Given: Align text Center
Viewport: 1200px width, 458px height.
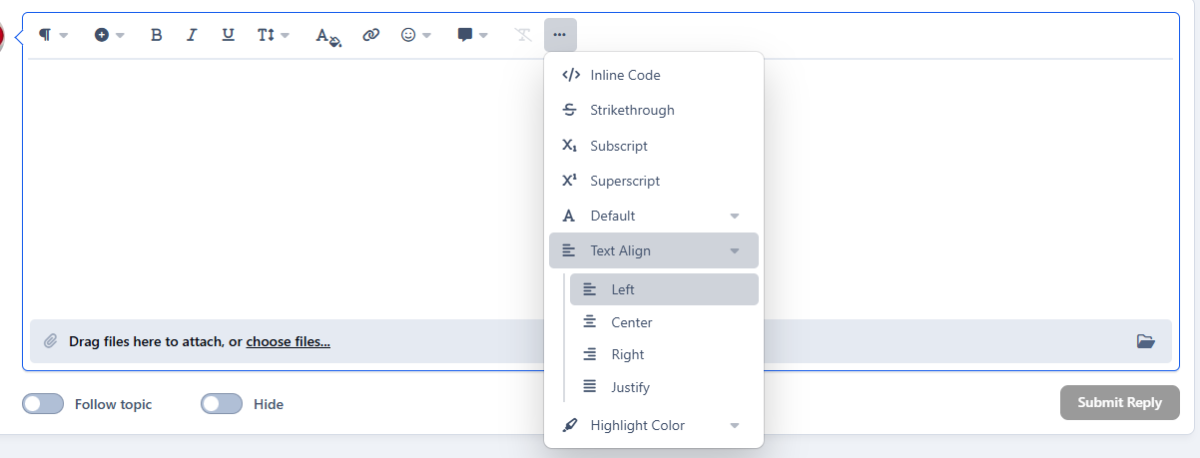Looking at the screenshot, I should [664, 322].
